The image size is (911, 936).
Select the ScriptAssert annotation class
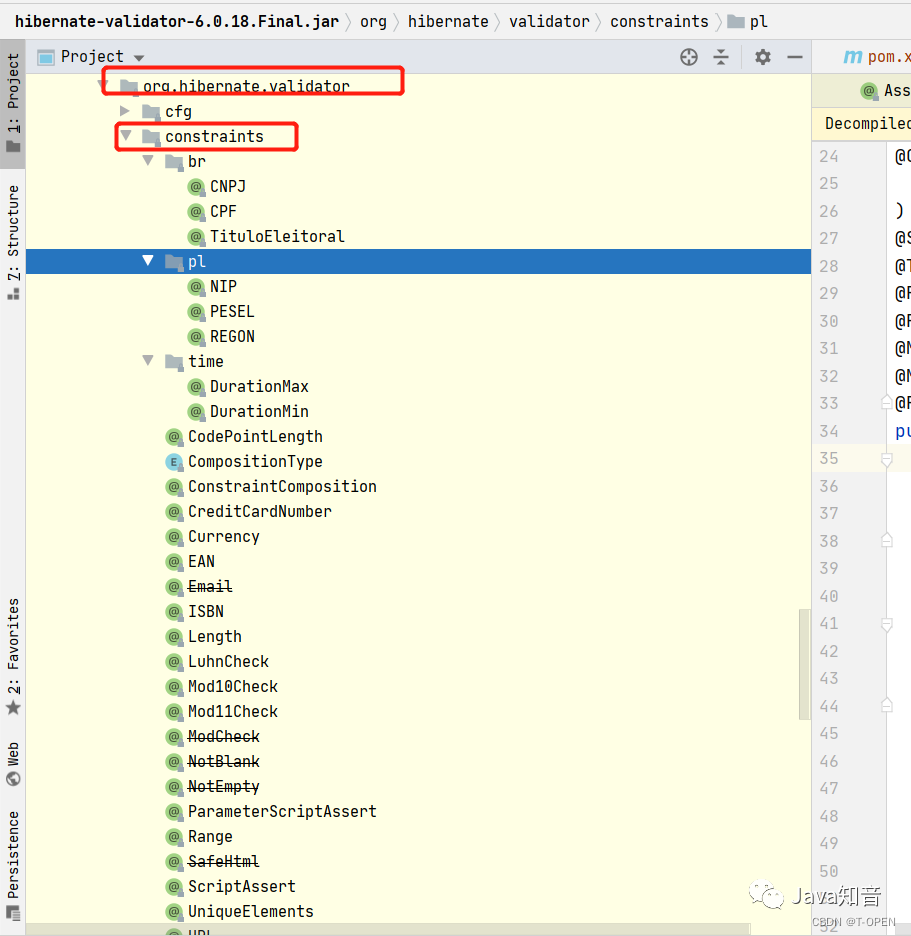[242, 887]
